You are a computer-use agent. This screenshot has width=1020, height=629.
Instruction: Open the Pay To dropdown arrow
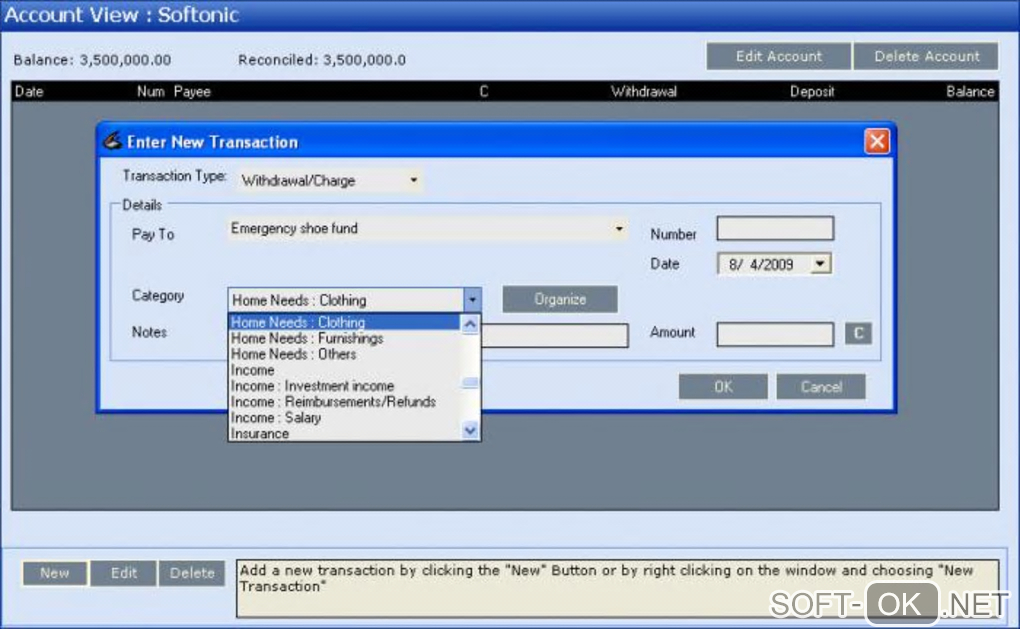pos(619,229)
